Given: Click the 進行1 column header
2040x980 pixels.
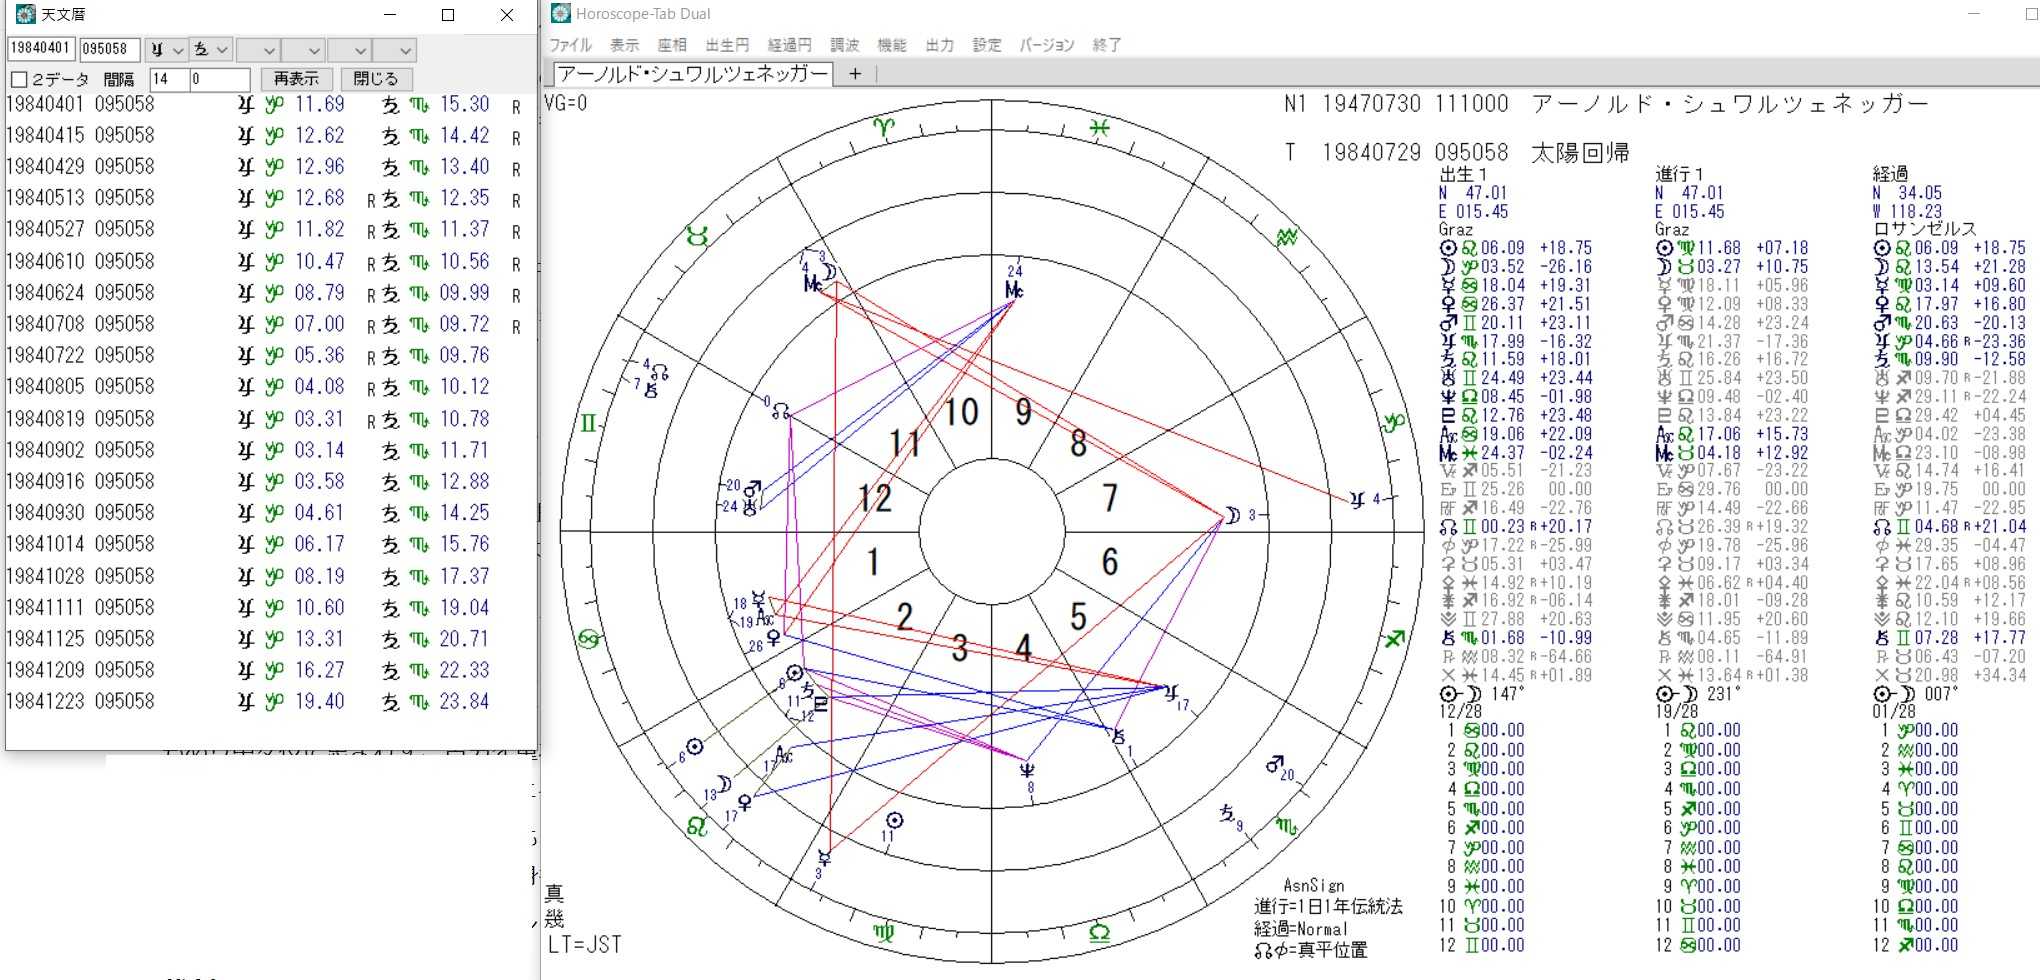Looking at the screenshot, I should (x=1680, y=174).
